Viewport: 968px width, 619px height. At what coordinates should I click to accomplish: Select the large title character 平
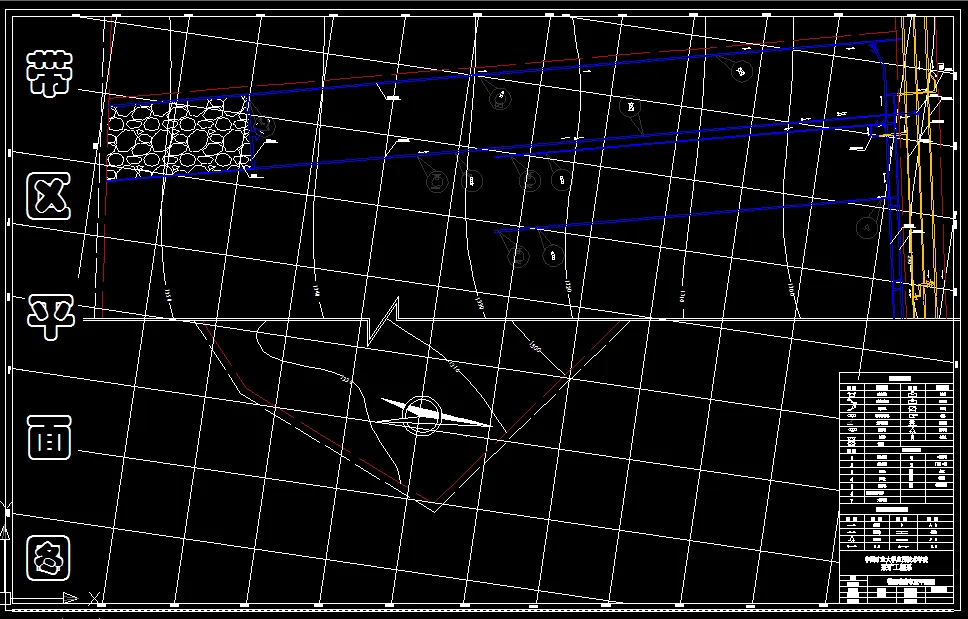point(51,317)
